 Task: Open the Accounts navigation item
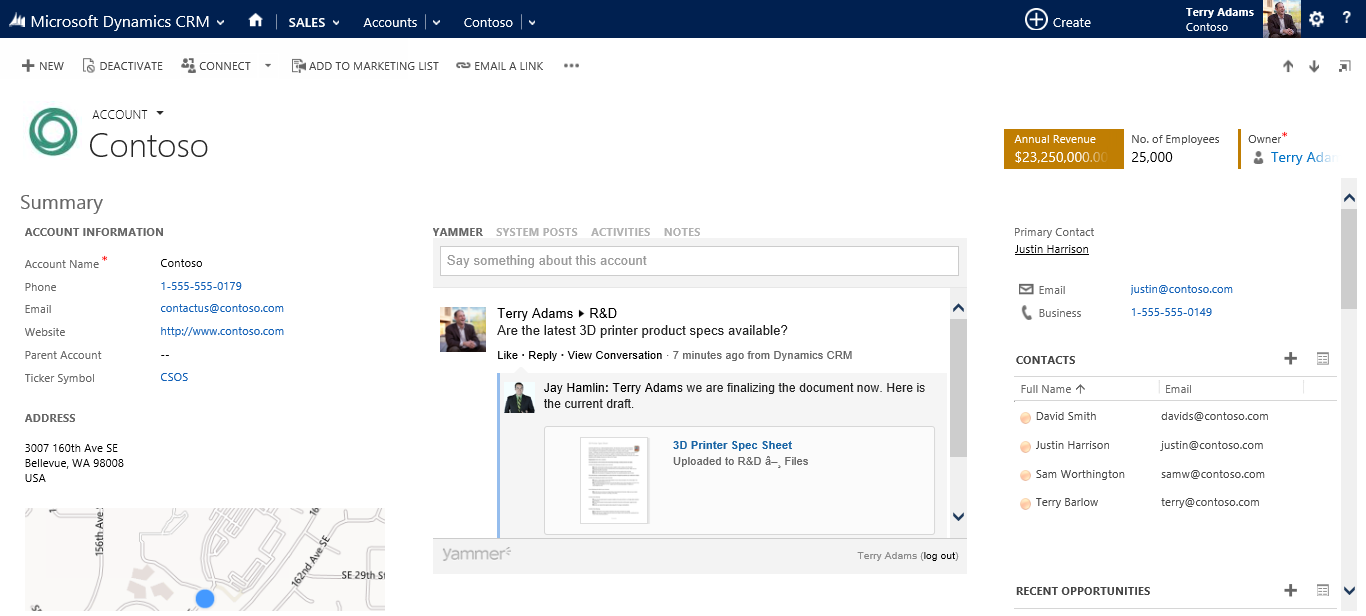click(x=390, y=22)
